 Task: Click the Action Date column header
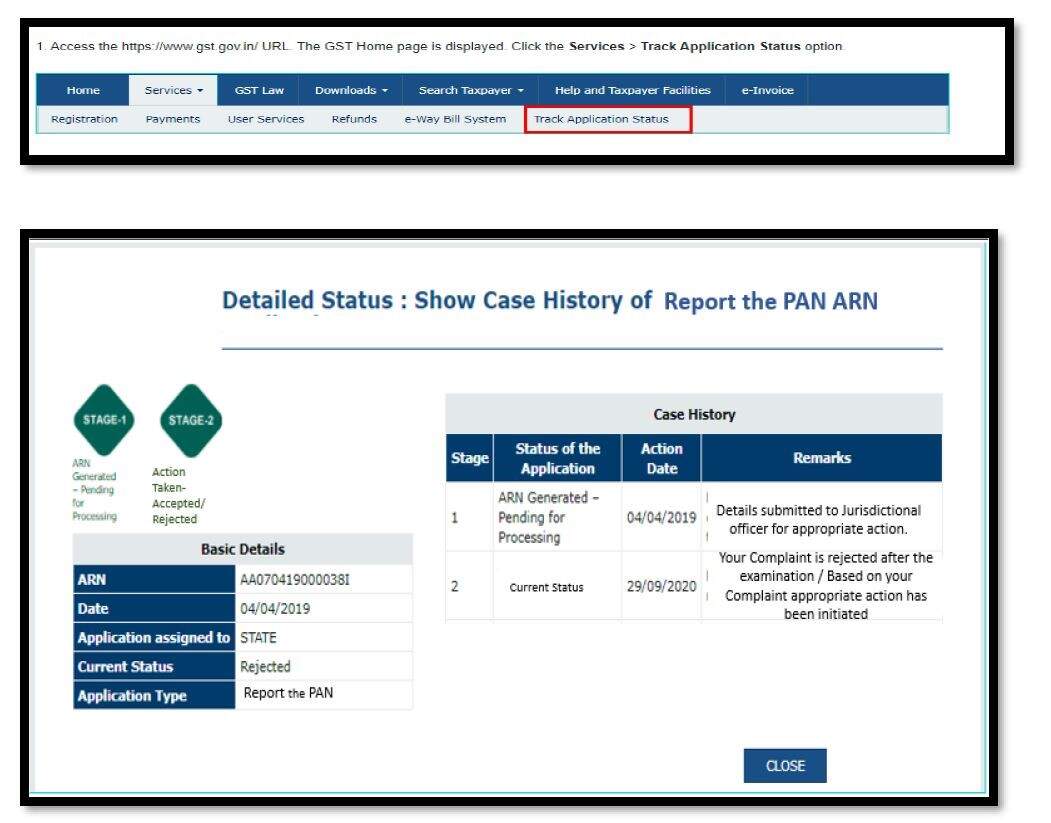tap(661, 458)
